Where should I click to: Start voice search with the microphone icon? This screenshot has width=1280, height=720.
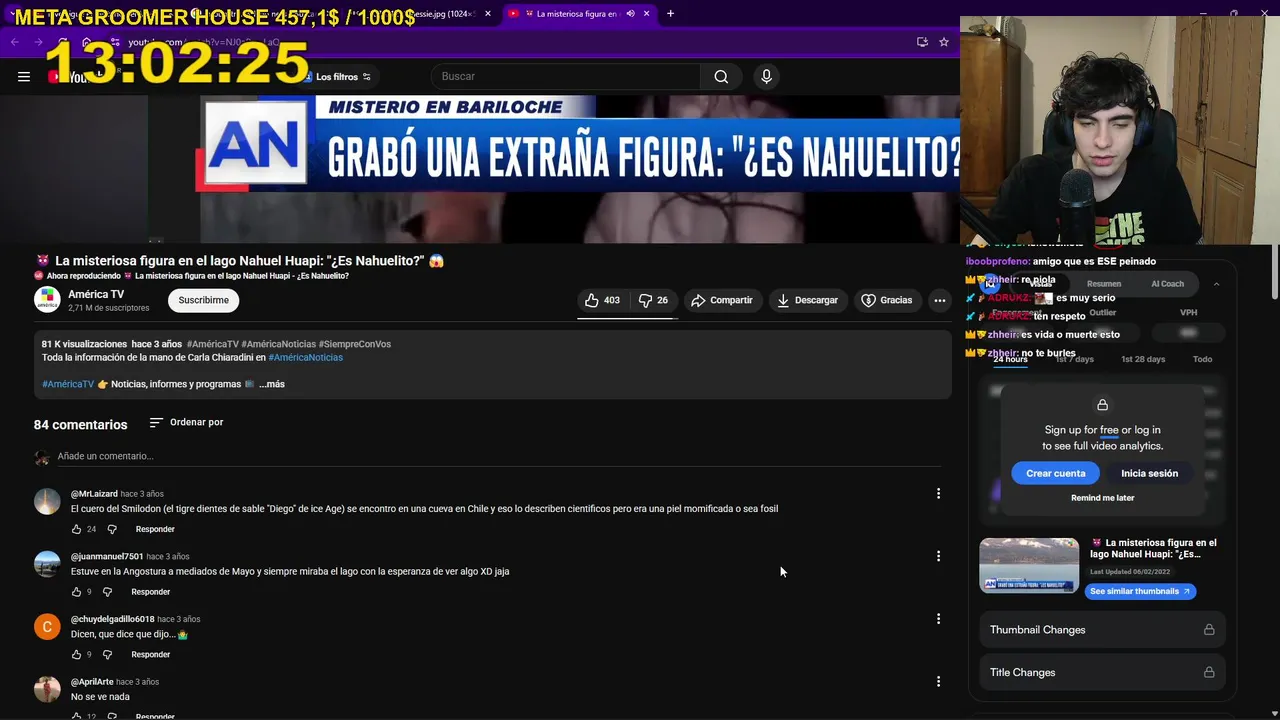pyautogui.click(x=766, y=77)
